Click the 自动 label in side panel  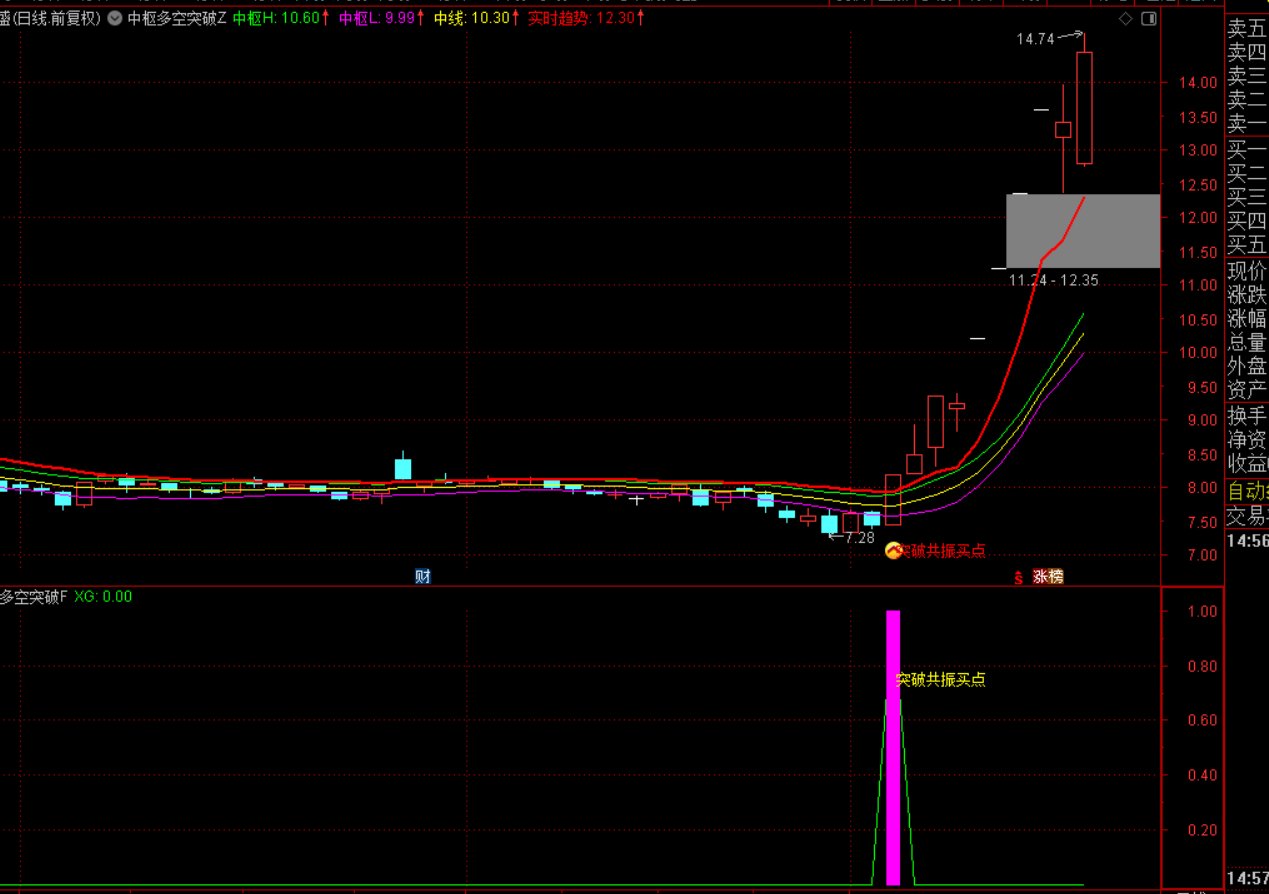(1246, 491)
